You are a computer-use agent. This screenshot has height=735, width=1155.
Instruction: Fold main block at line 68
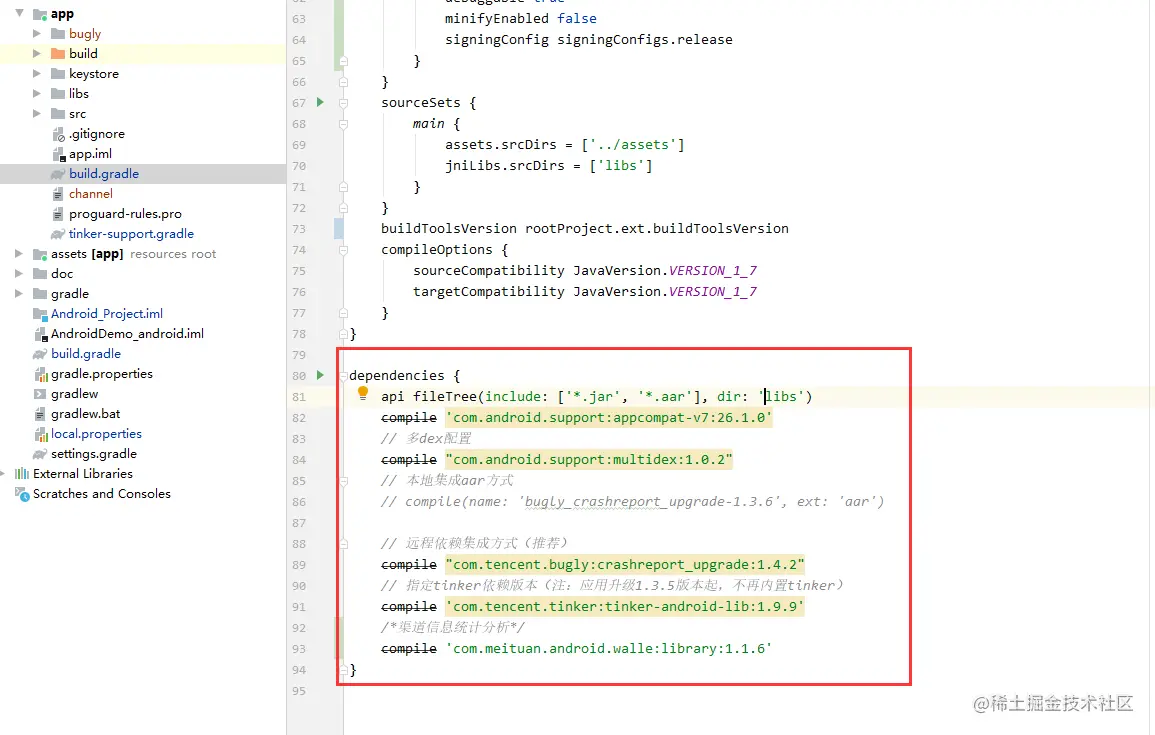[343, 124]
